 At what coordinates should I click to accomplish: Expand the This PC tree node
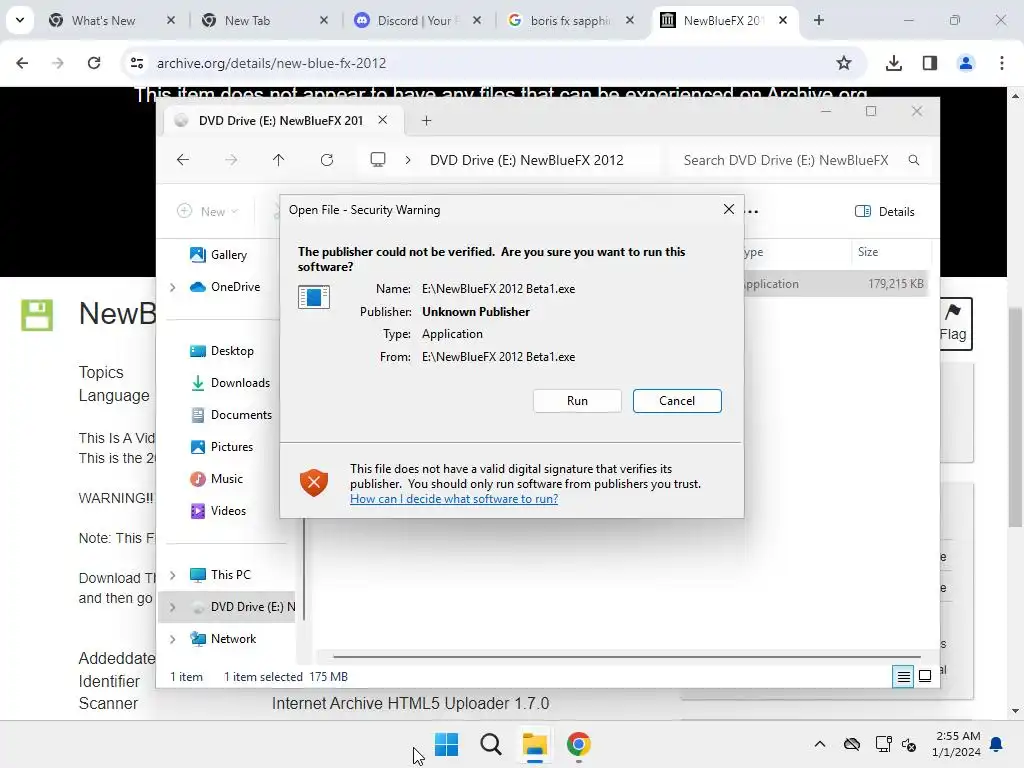(172, 575)
